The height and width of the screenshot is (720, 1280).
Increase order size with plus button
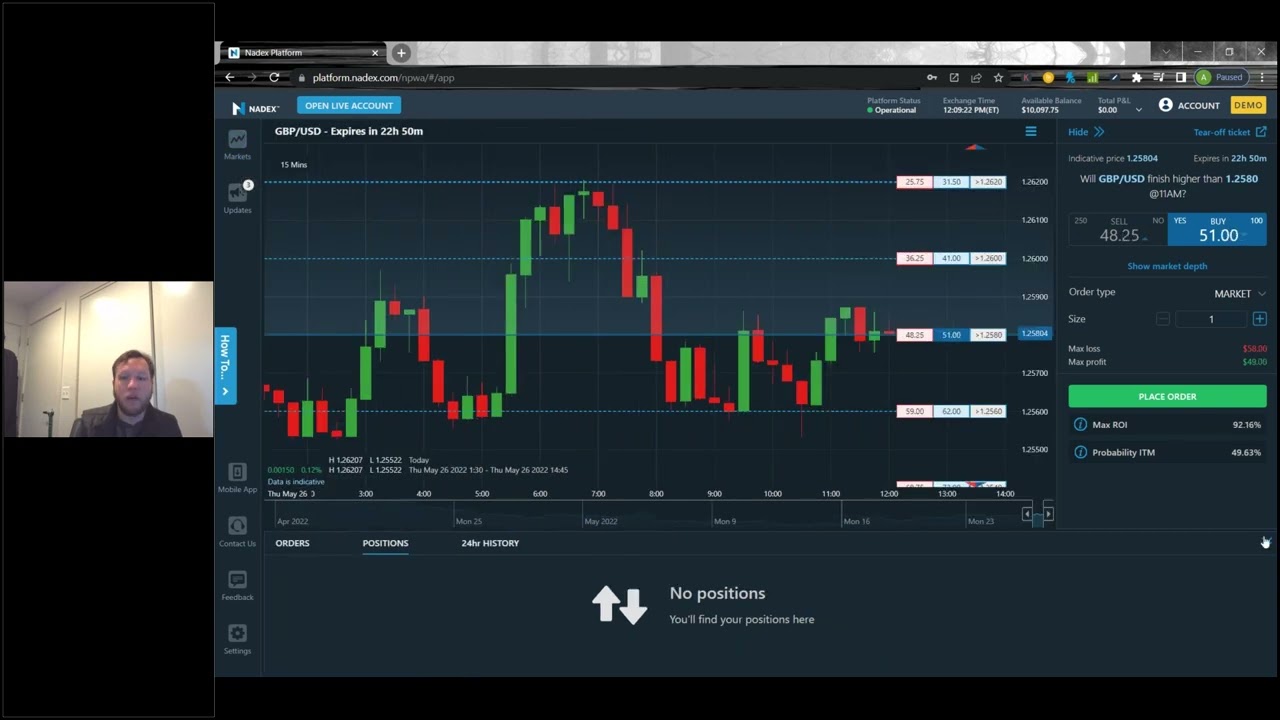pyautogui.click(x=1259, y=319)
